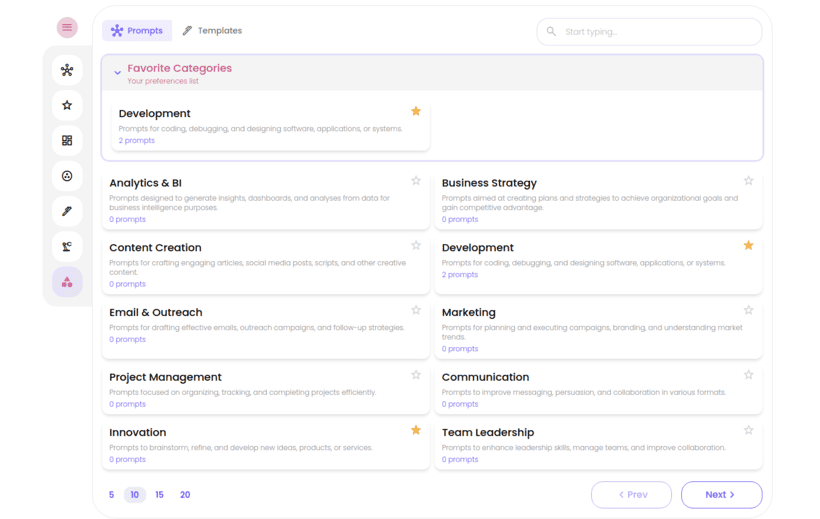The width and height of the screenshot is (820, 519).
Task: Select the highlighted shapes categories sidebar icon
Action: click(67, 282)
